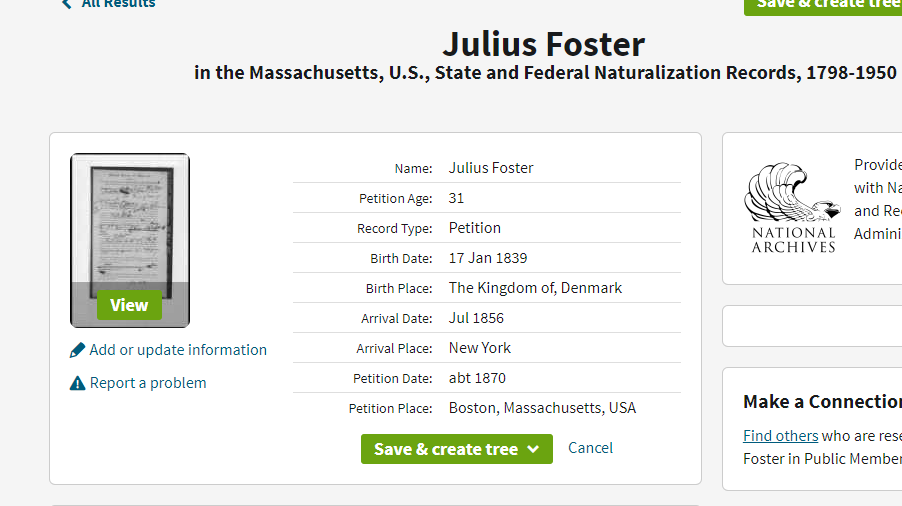Click the birth place value Denmark
902x506 pixels.
pyautogui.click(x=535, y=288)
